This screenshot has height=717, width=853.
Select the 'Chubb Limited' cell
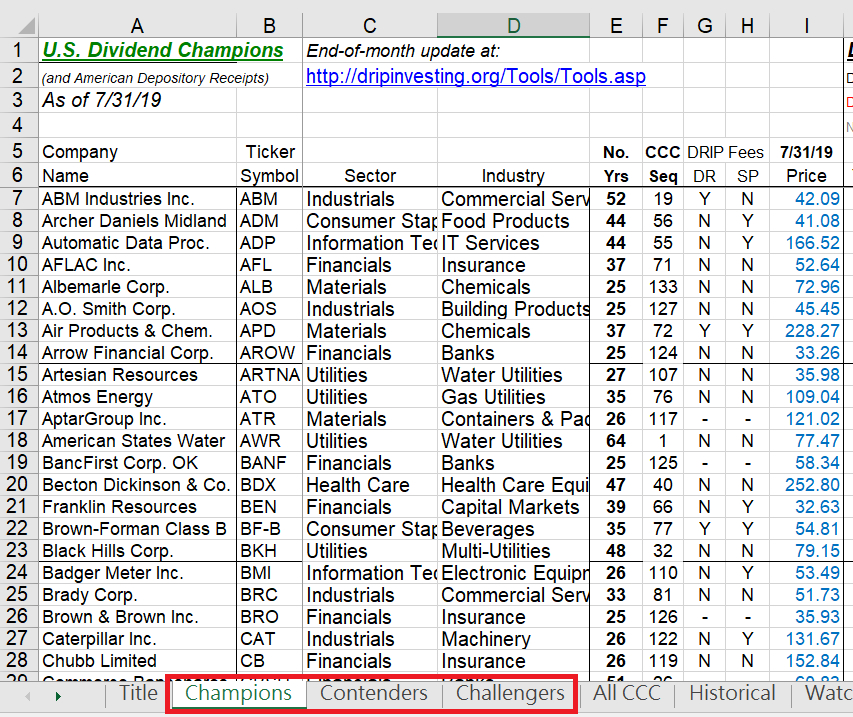tap(138, 661)
